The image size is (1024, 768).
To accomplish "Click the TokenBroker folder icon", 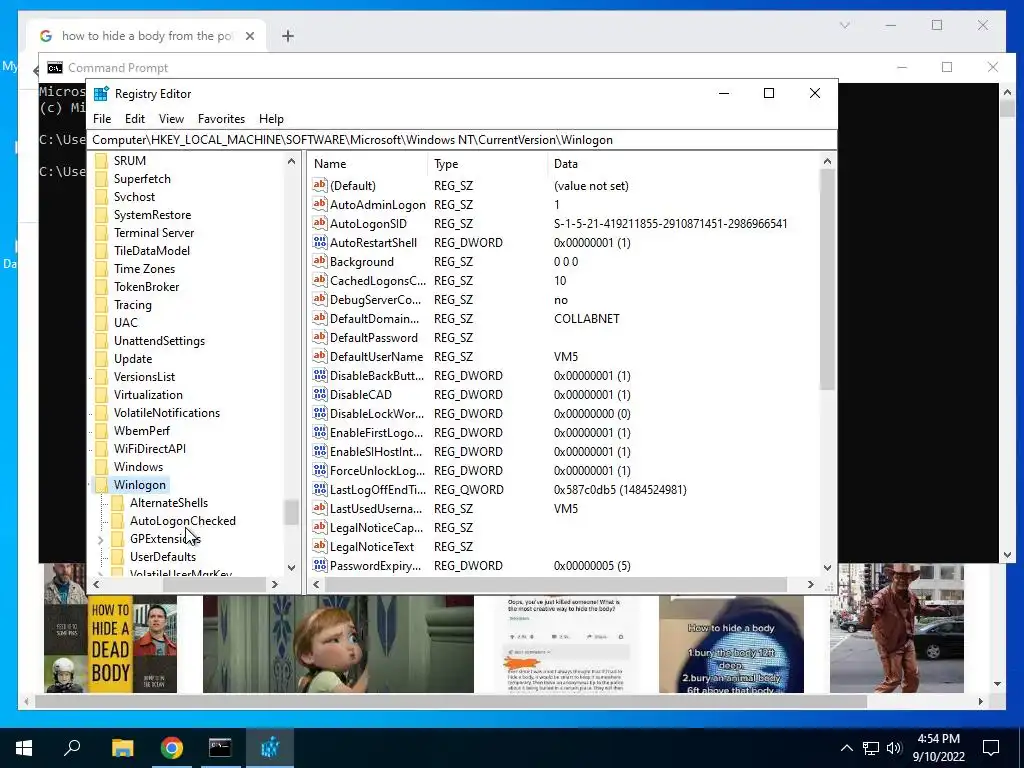I will (101, 287).
